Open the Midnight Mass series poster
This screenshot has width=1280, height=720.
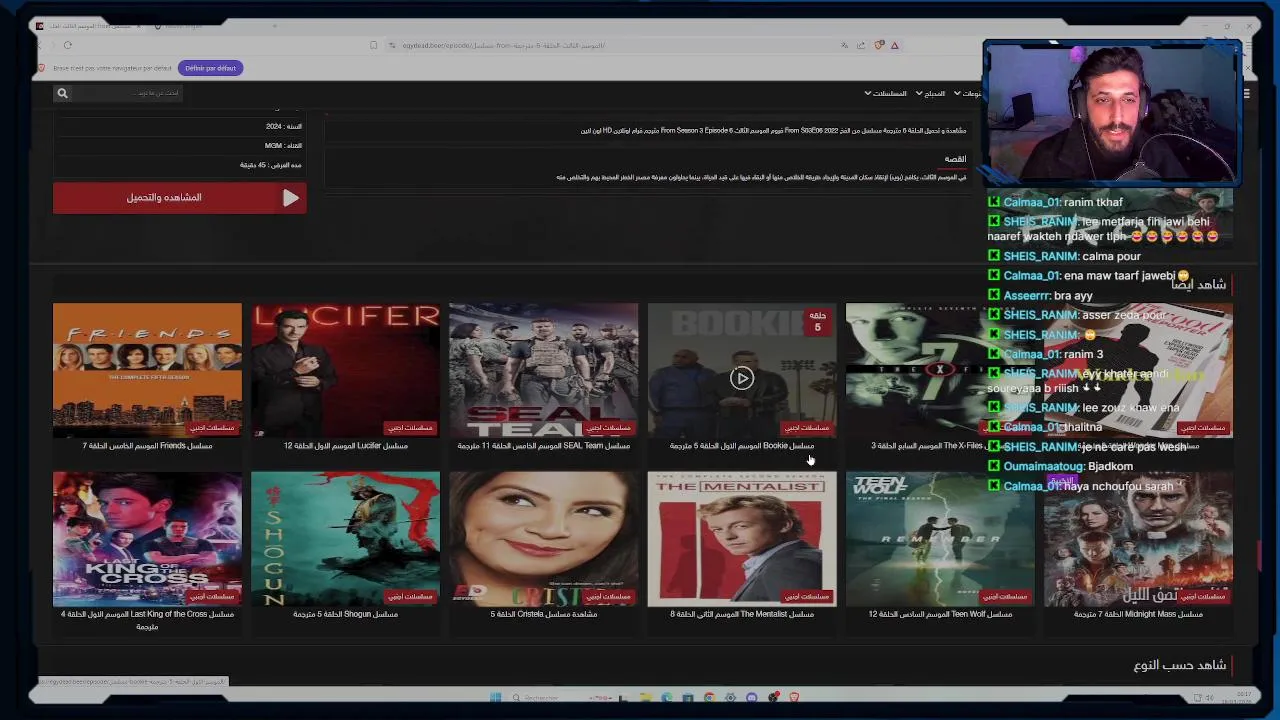[1138, 539]
